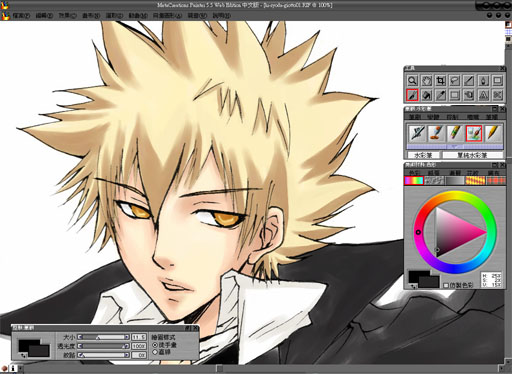Click the 透光度 opacity slider track
Viewport: 512px width, 374px height.
(x=103, y=346)
